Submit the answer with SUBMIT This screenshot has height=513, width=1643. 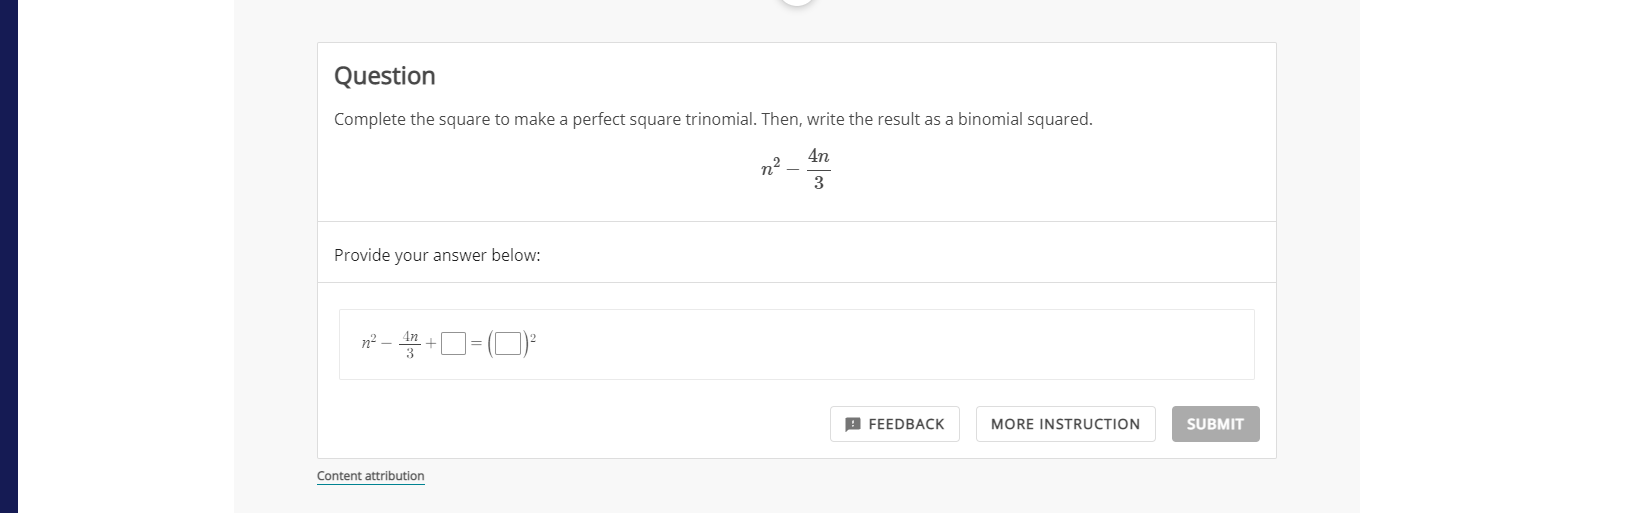(1215, 424)
